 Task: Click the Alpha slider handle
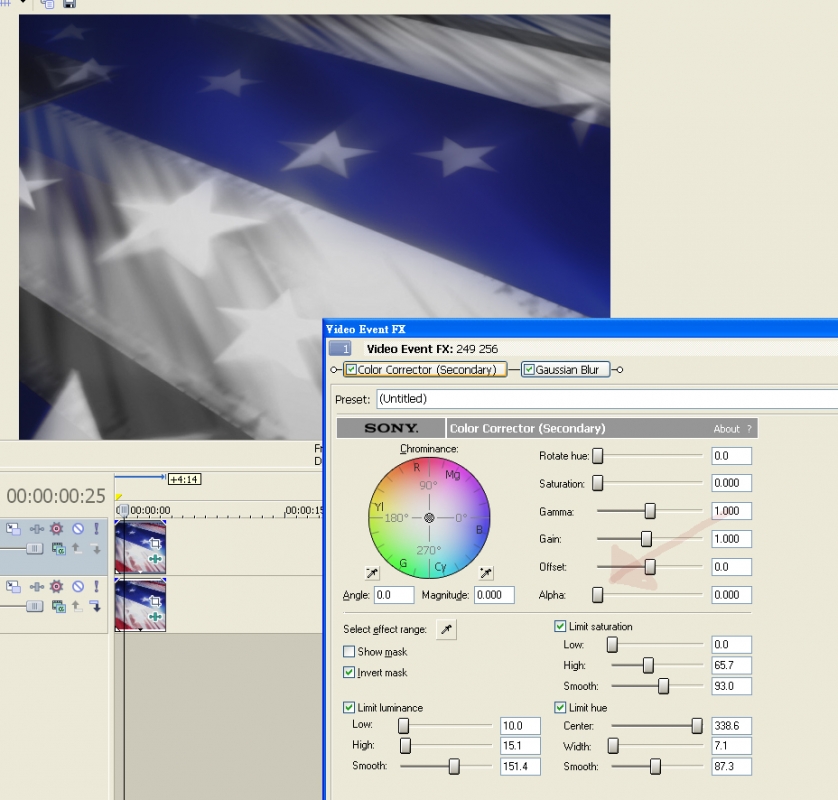click(598, 595)
